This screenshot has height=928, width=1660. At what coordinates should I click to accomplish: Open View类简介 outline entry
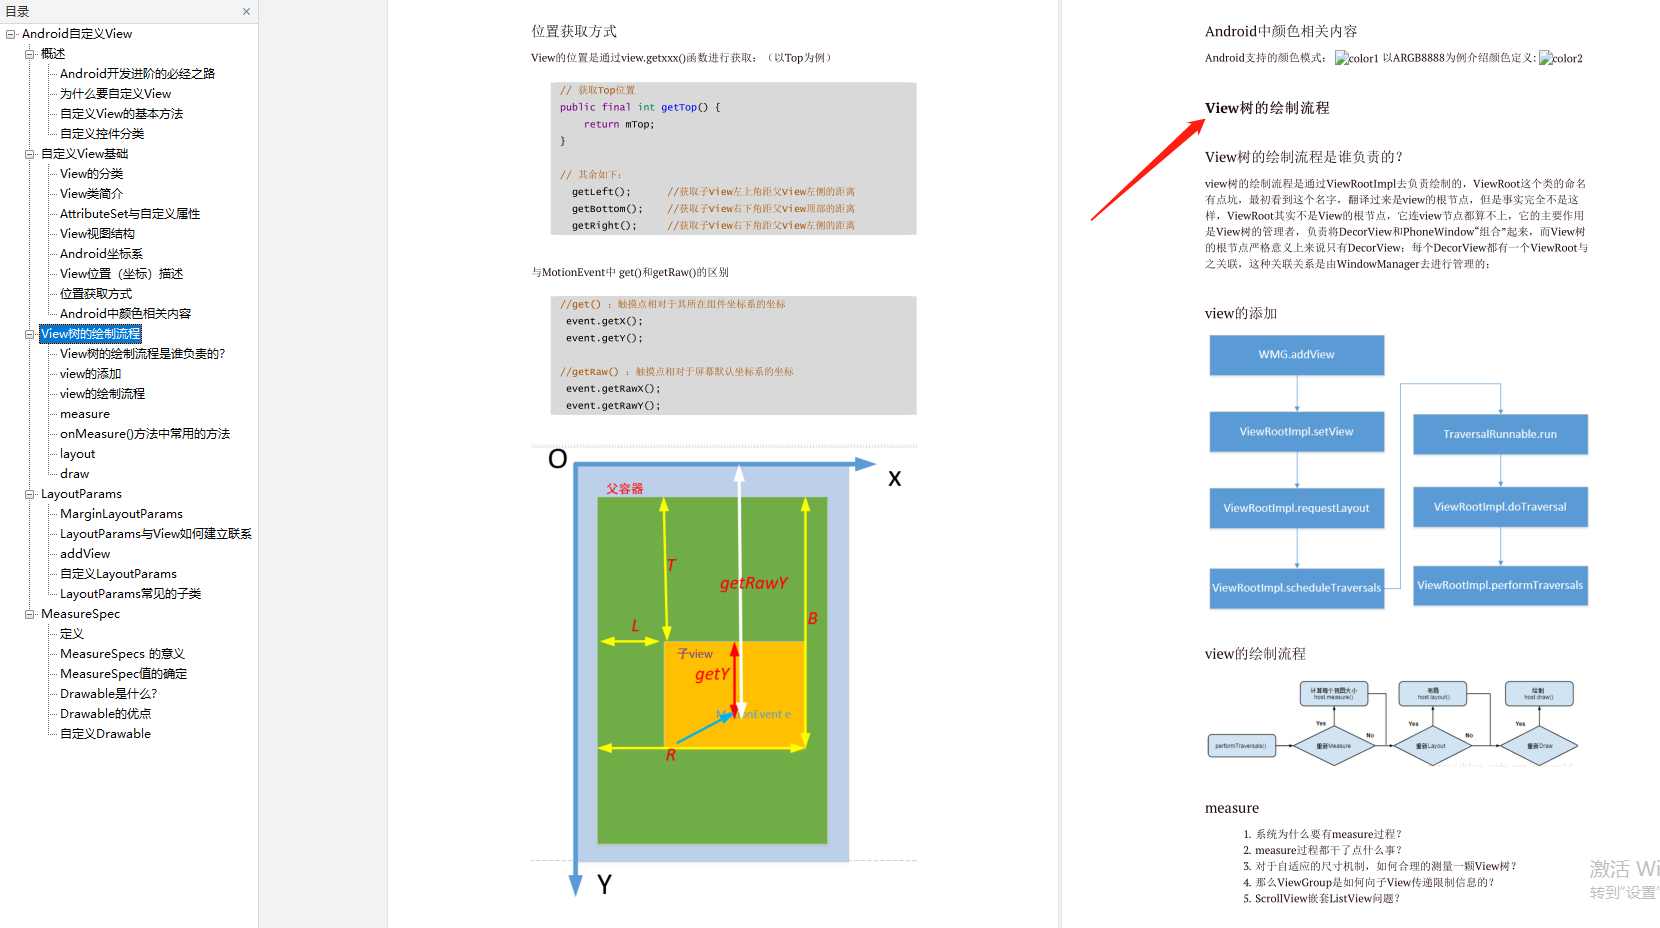(91, 194)
